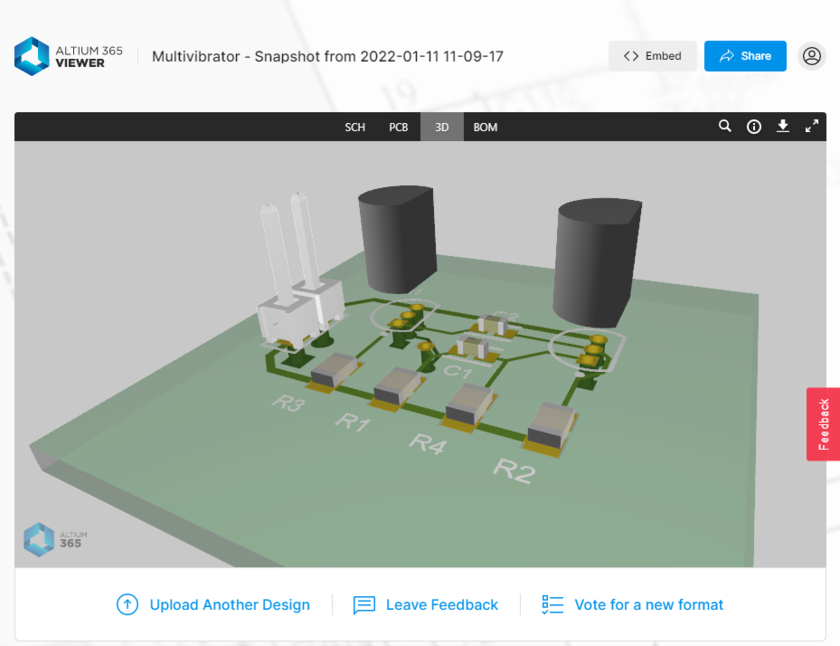
Task: Open Upload Another Design
Action: pos(229,605)
